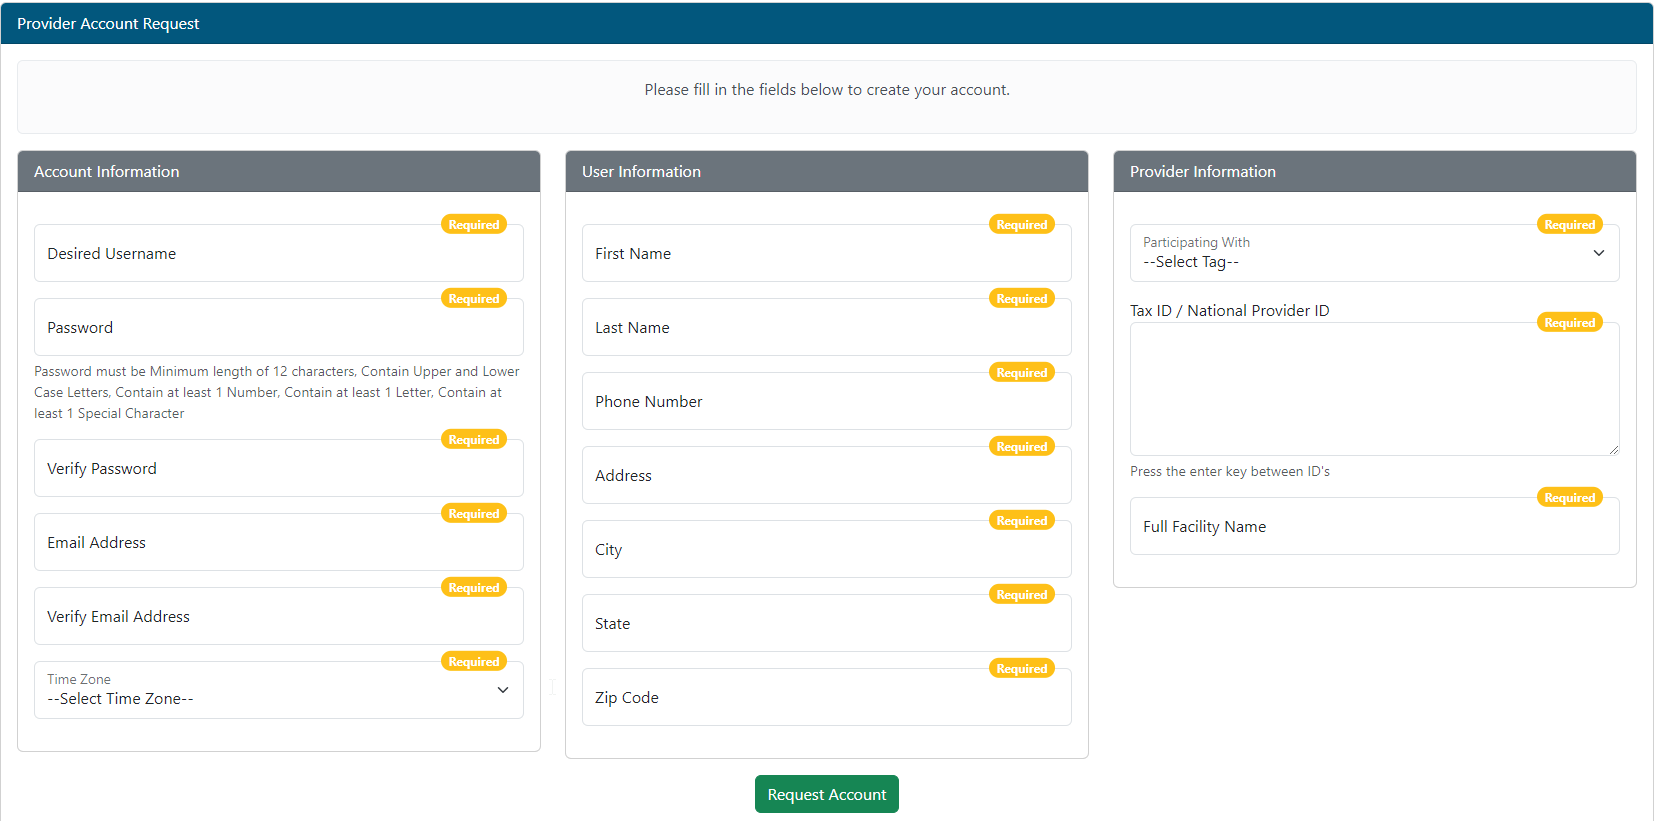This screenshot has height=821, width=1654.
Task: Focus the Verify Email Address field
Action: [279, 616]
